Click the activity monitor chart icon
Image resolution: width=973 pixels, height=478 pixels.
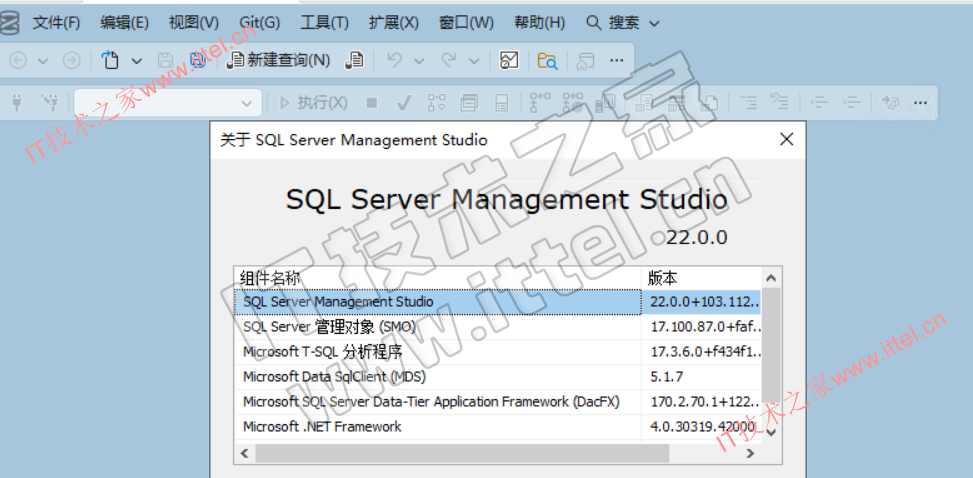510,60
